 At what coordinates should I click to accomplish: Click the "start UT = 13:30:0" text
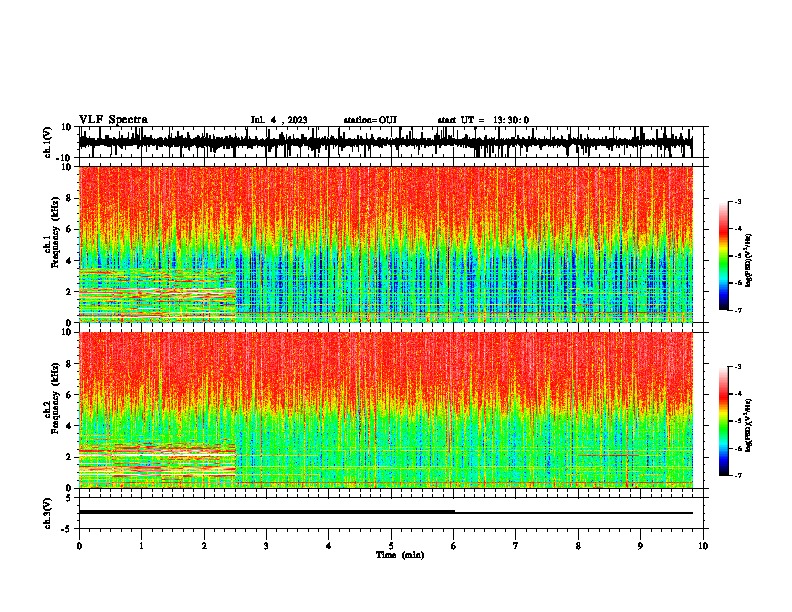483,120
